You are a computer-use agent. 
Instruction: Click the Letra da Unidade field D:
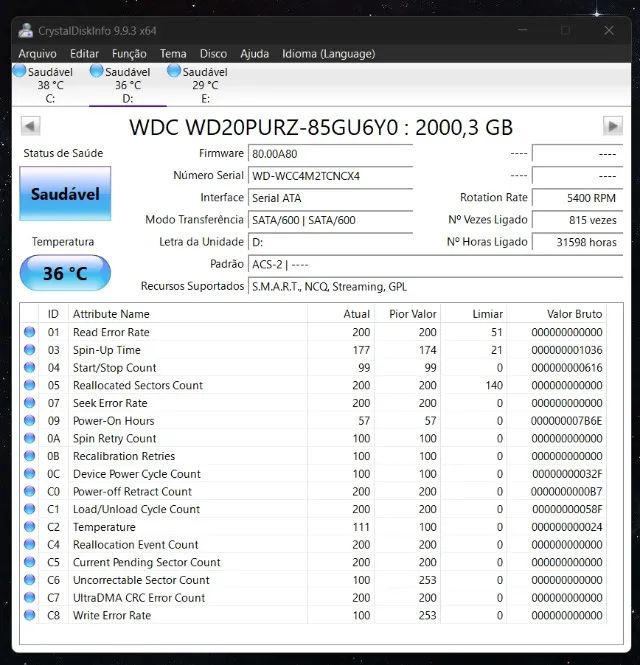(330, 242)
